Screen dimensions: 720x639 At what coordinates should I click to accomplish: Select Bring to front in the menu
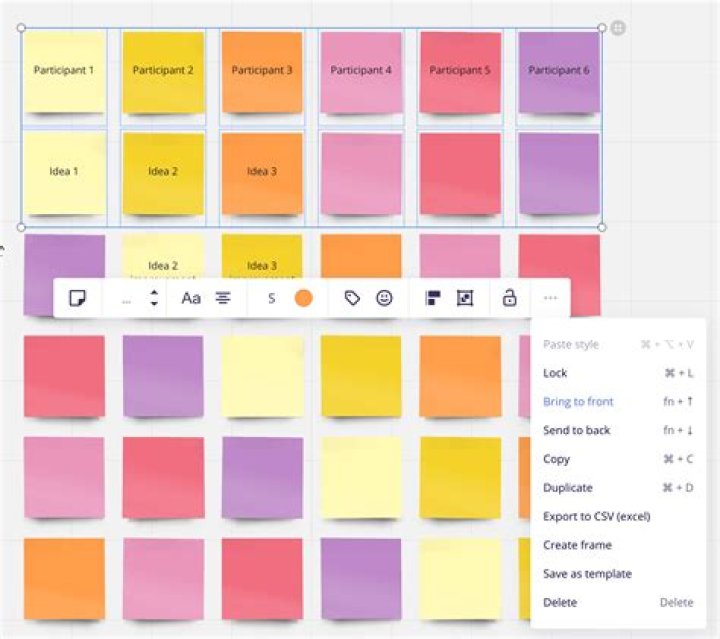coord(618,402)
